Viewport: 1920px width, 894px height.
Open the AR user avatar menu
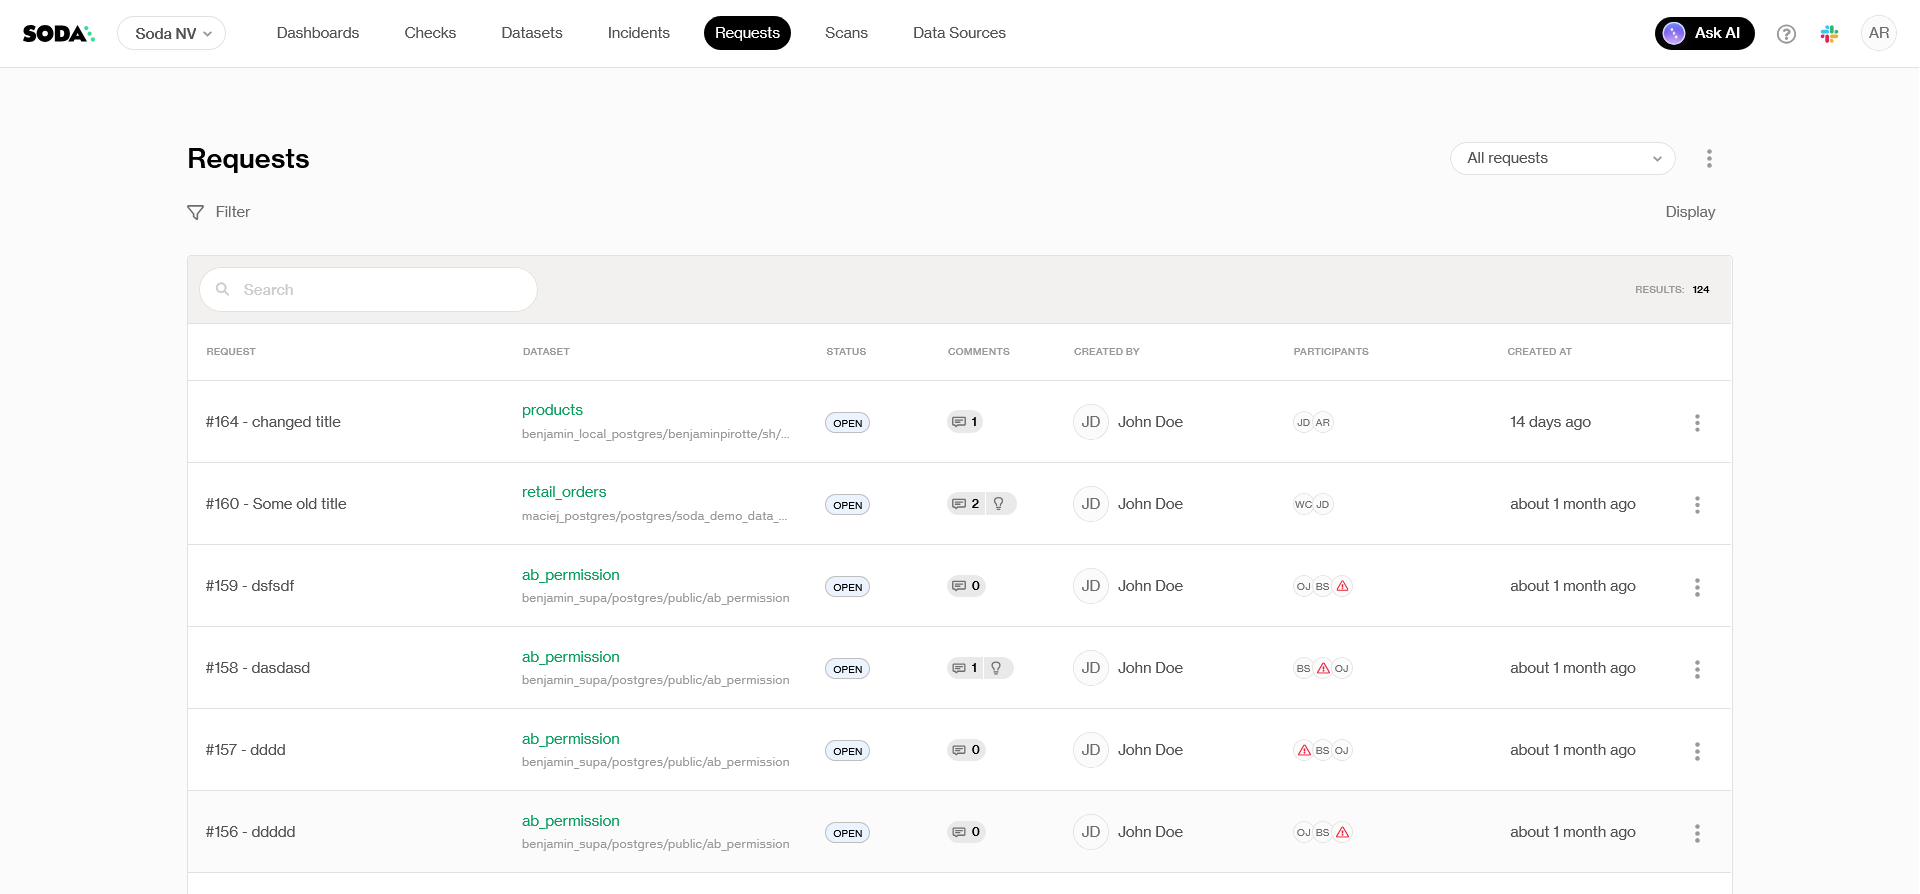1878,33
